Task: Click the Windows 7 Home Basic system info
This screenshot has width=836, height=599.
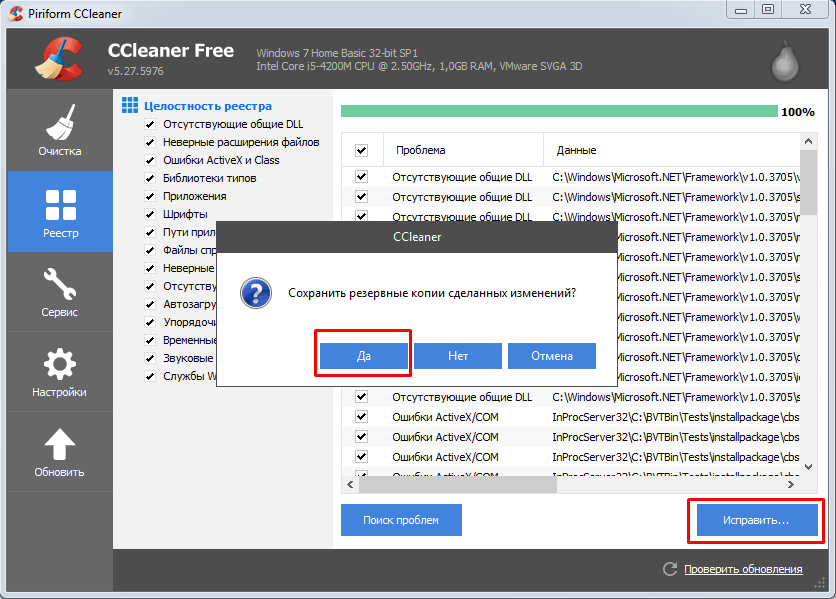Action: coord(337,53)
